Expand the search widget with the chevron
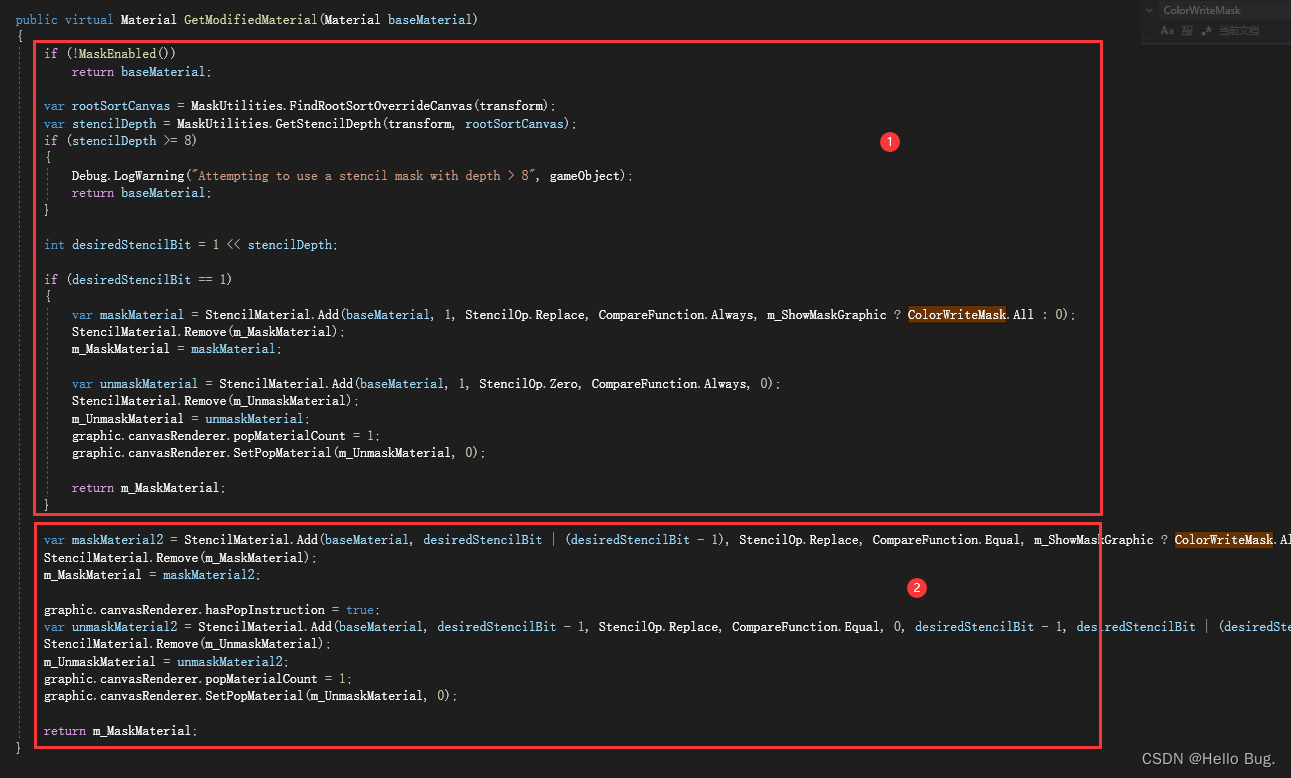This screenshot has height=778, width=1291. (1149, 10)
